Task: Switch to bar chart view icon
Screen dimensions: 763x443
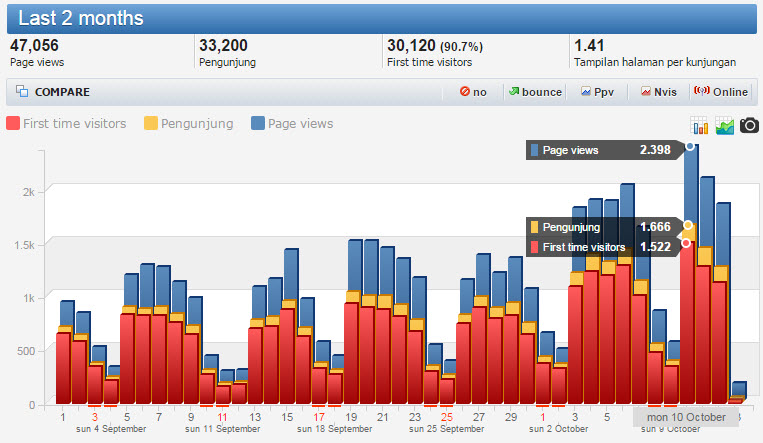Action: pos(699,126)
